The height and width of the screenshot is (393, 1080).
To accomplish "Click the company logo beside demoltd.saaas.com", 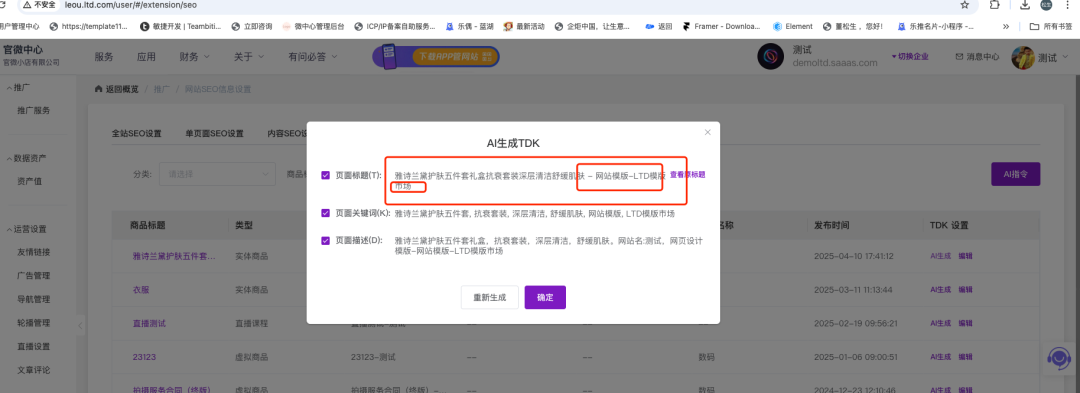I will click(x=771, y=56).
